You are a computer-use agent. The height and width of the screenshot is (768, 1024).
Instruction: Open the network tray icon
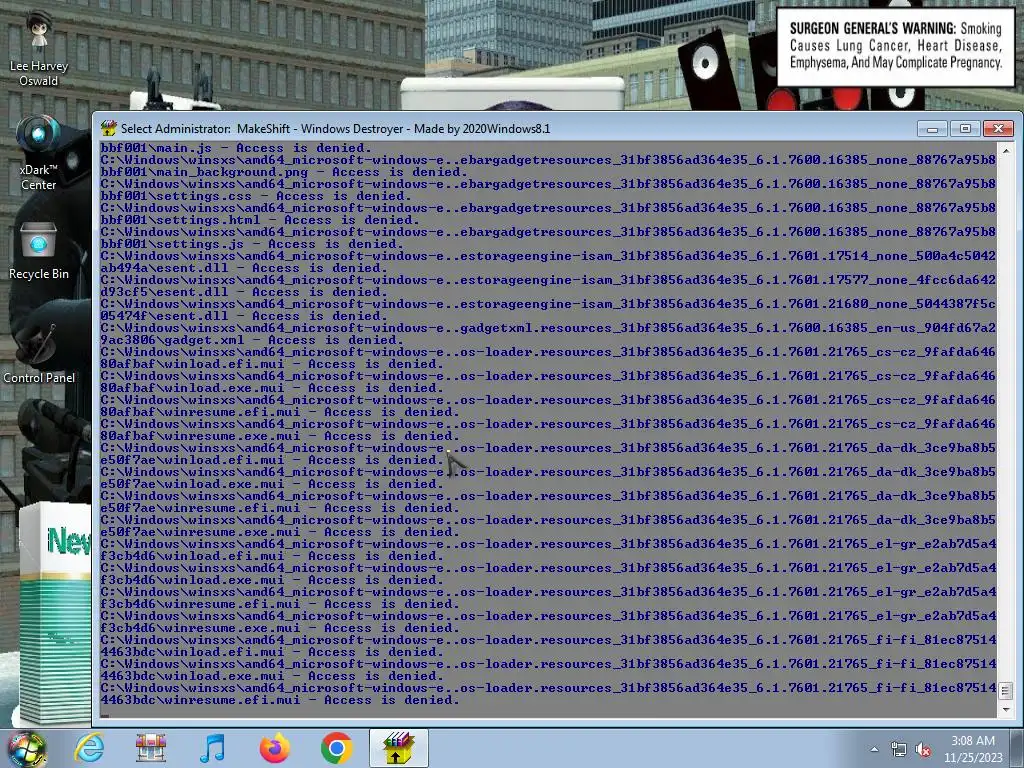coord(899,749)
